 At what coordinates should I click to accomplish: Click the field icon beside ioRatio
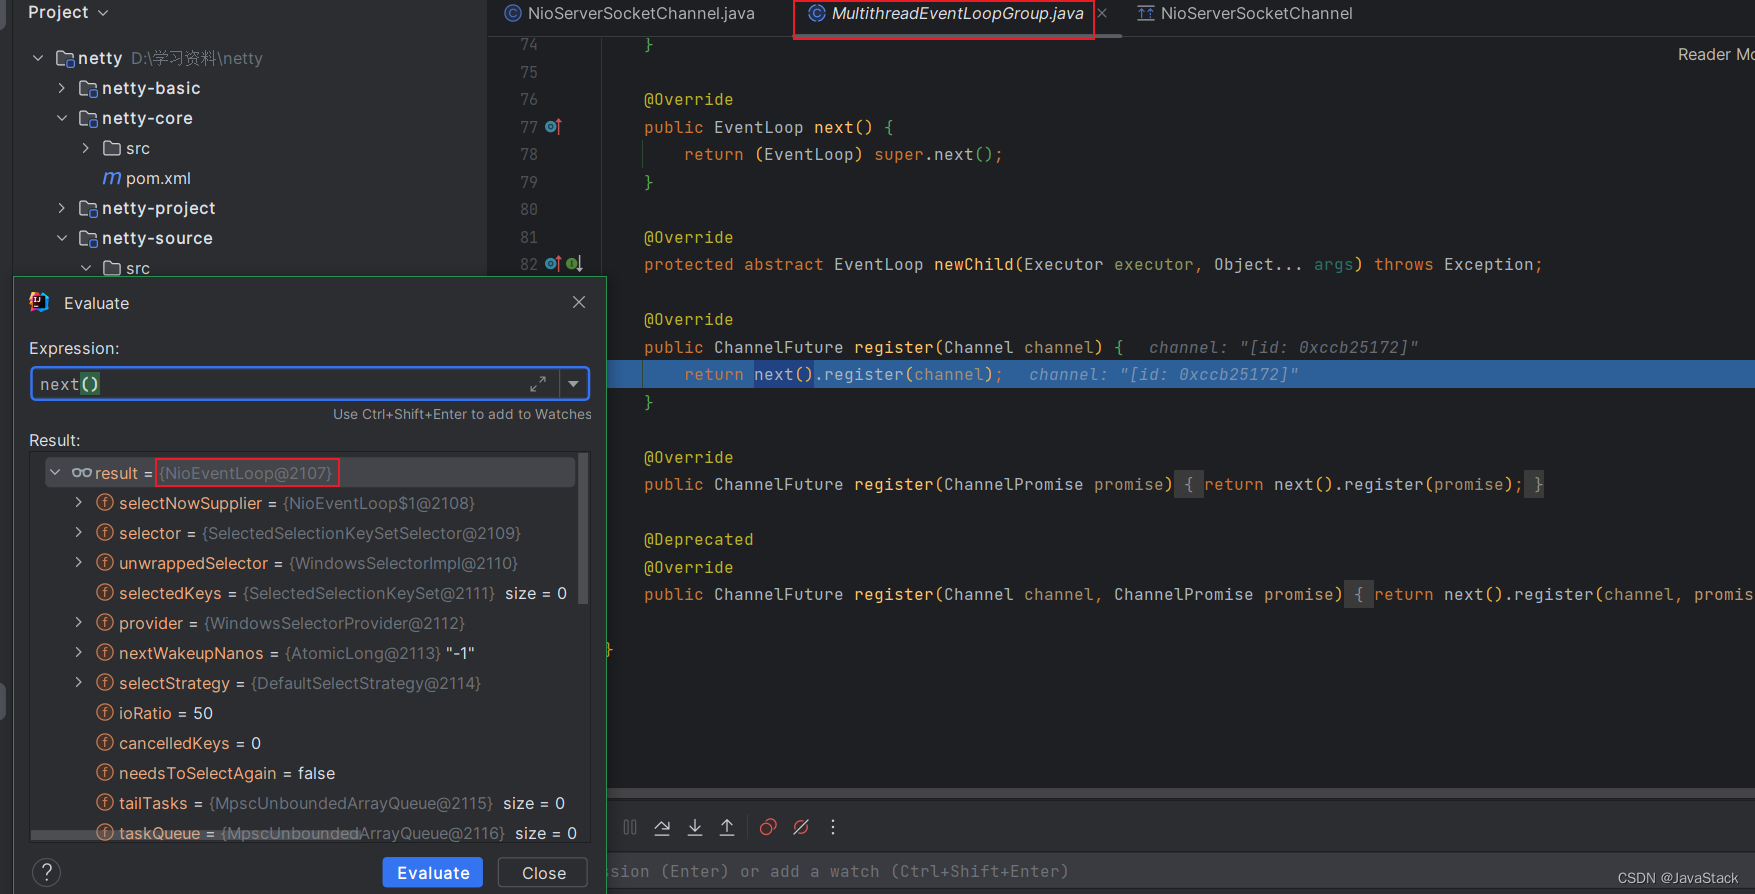[105, 712]
